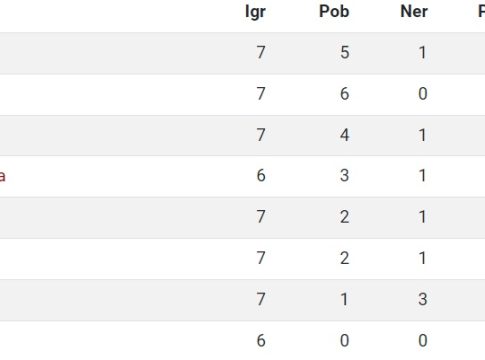Click the Ner value 0 in the last row
The image size is (485, 360).
pyautogui.click(x=423, y=341)
